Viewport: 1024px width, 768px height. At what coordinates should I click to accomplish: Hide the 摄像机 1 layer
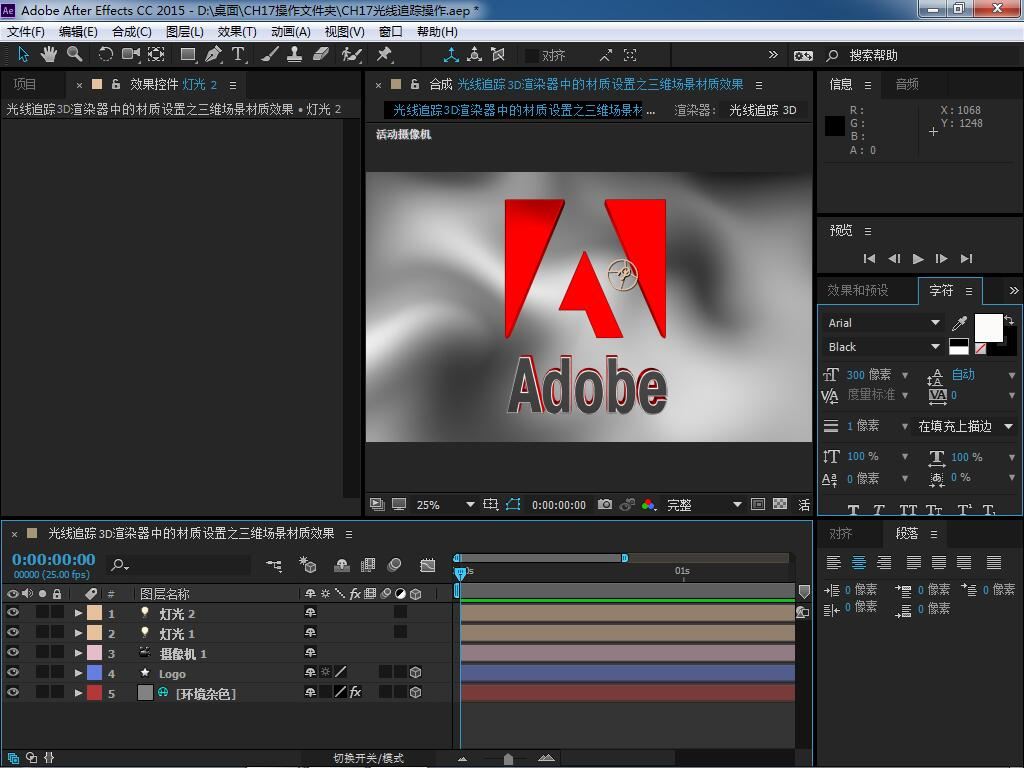click(x=12, y=652)
